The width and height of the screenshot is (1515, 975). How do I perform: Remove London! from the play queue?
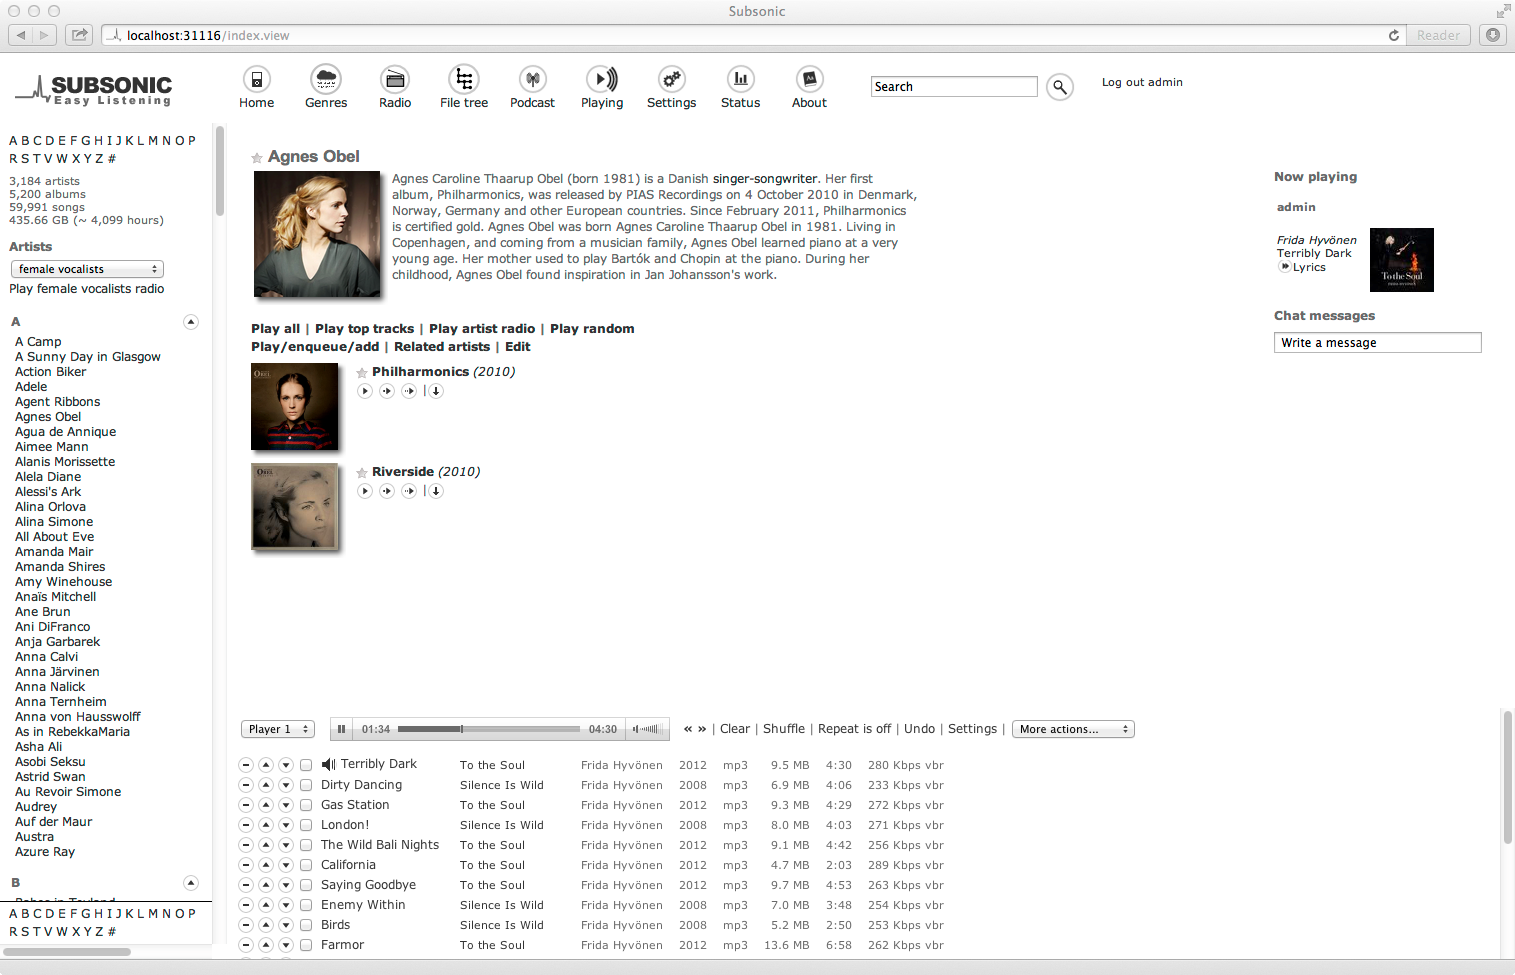click(246, 825)
